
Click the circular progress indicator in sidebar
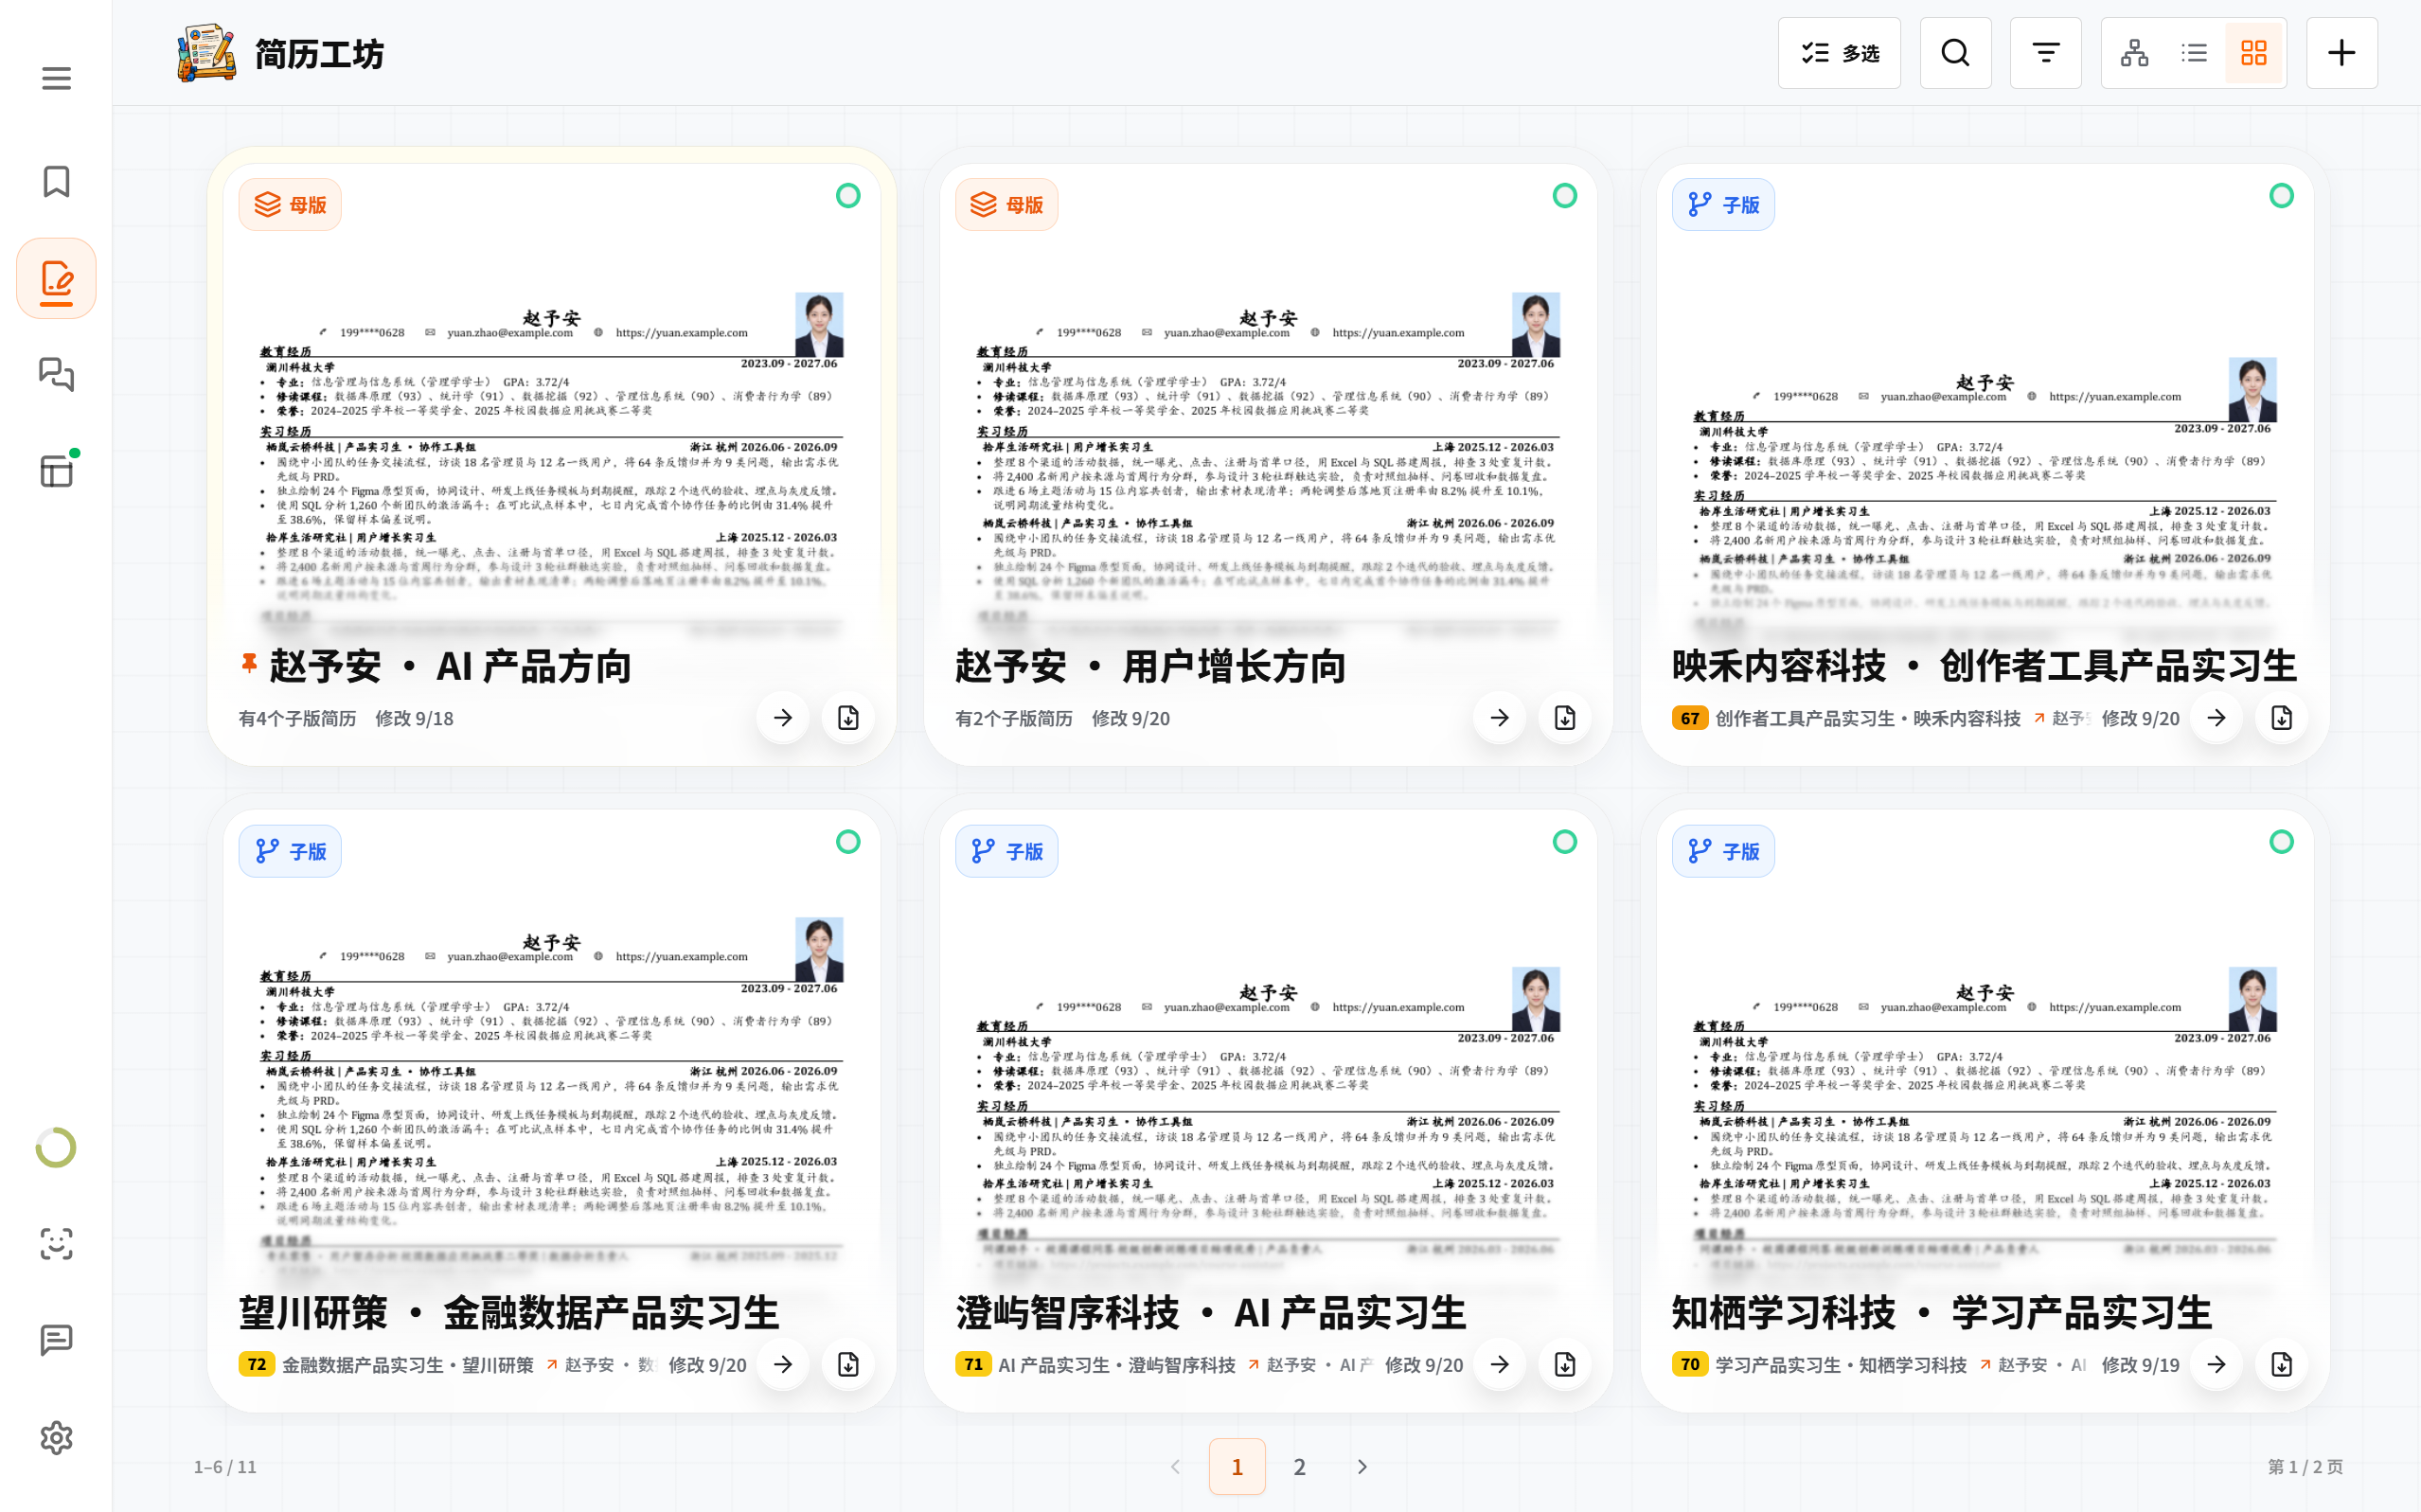(x=56, y=1148)
